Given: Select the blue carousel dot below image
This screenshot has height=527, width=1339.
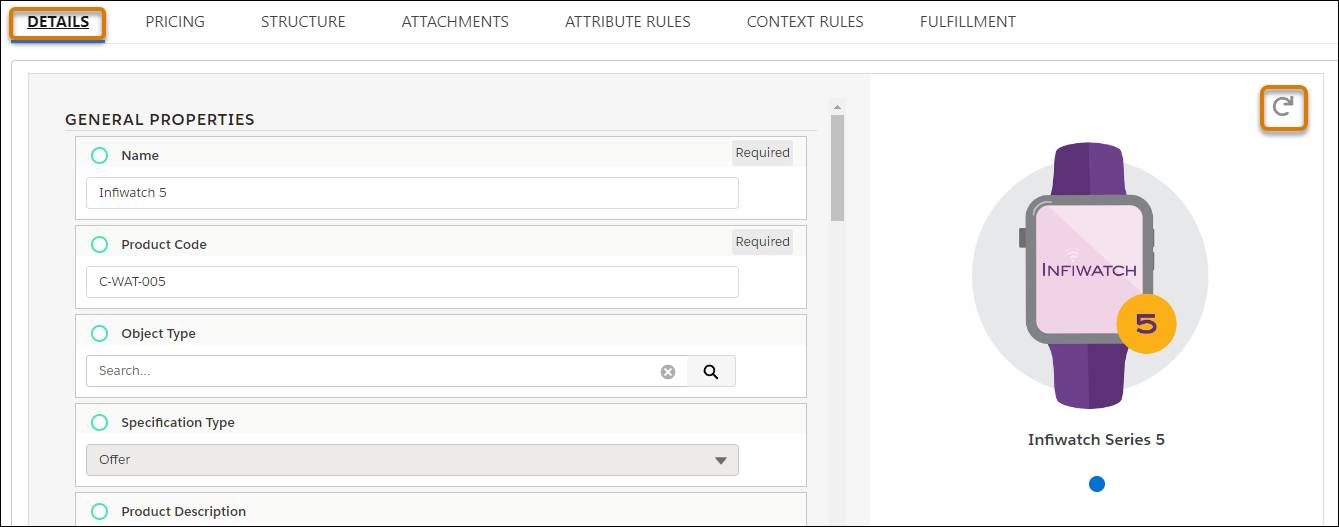Looking at the screenshot, I should [1097, 484].
